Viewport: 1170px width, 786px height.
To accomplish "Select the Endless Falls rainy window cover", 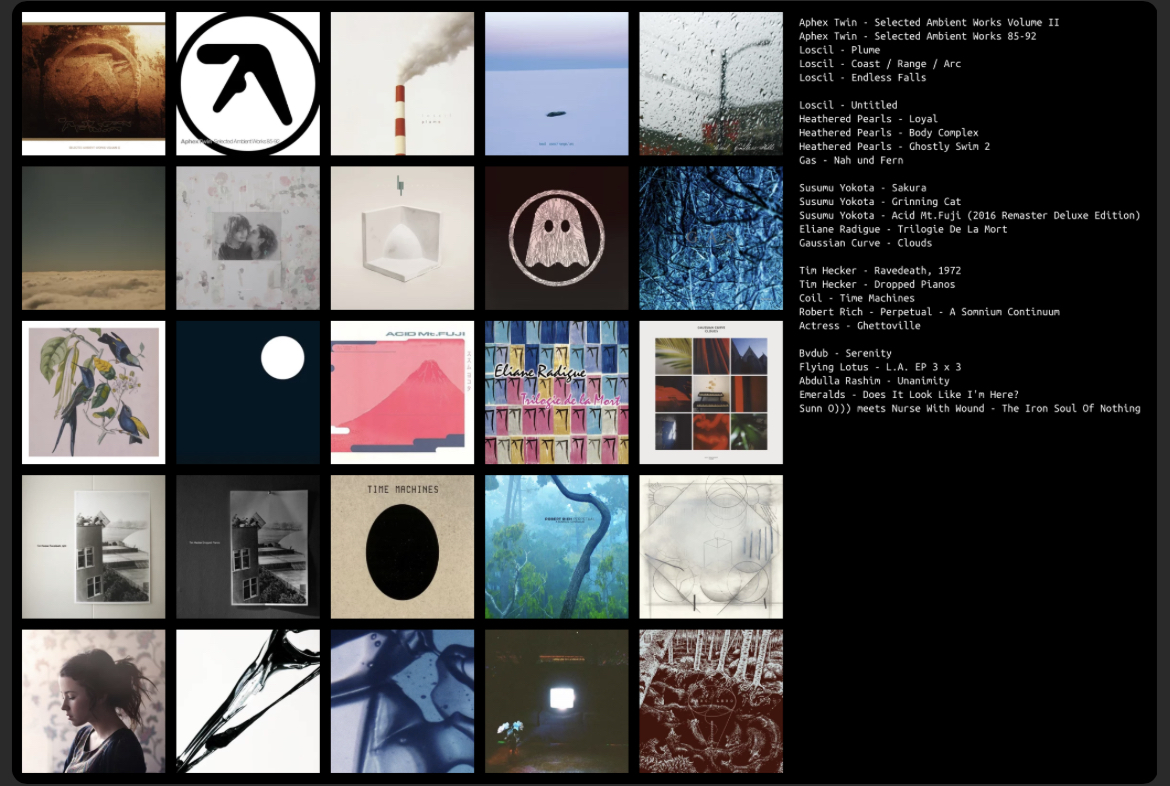I will pyautogui.click(x=711, y=84).
